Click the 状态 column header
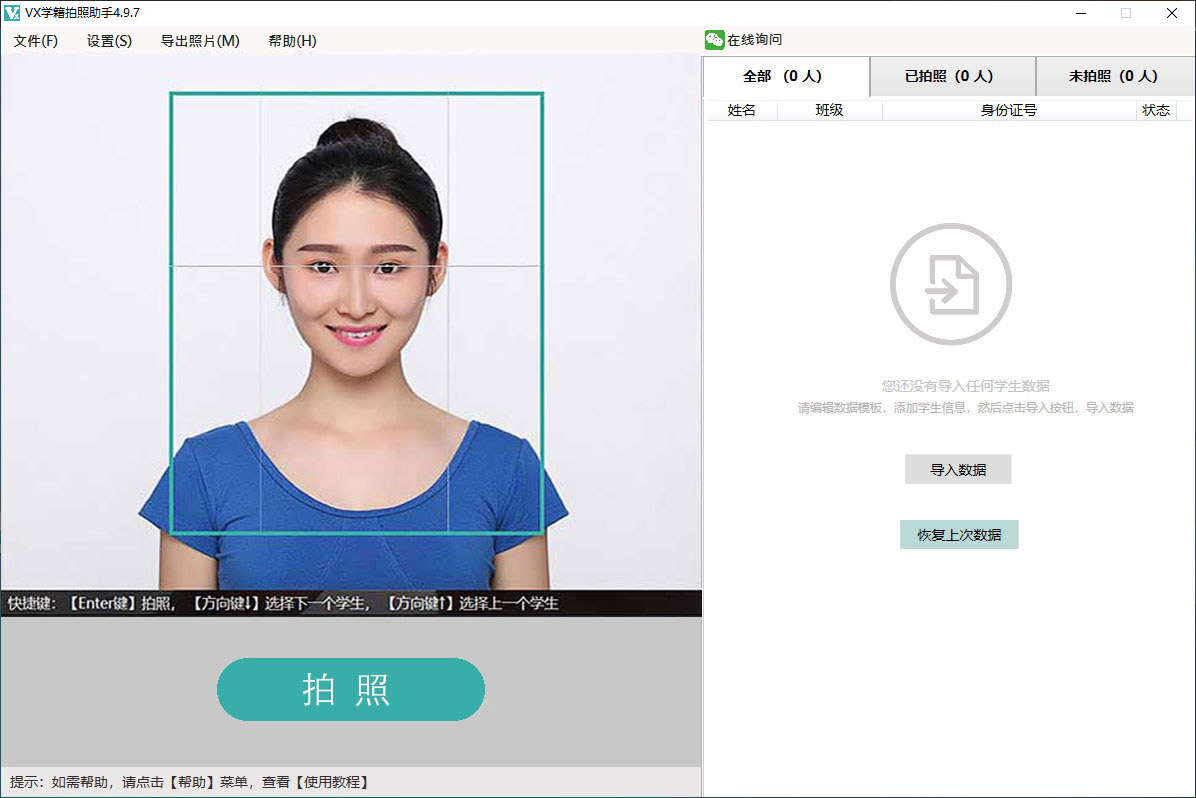The image size is (1196, 798). pyautogui.click(x=1156, y=111)
